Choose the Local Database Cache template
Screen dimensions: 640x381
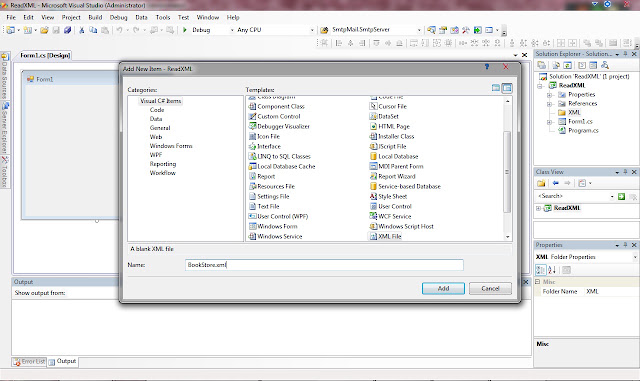282,167
